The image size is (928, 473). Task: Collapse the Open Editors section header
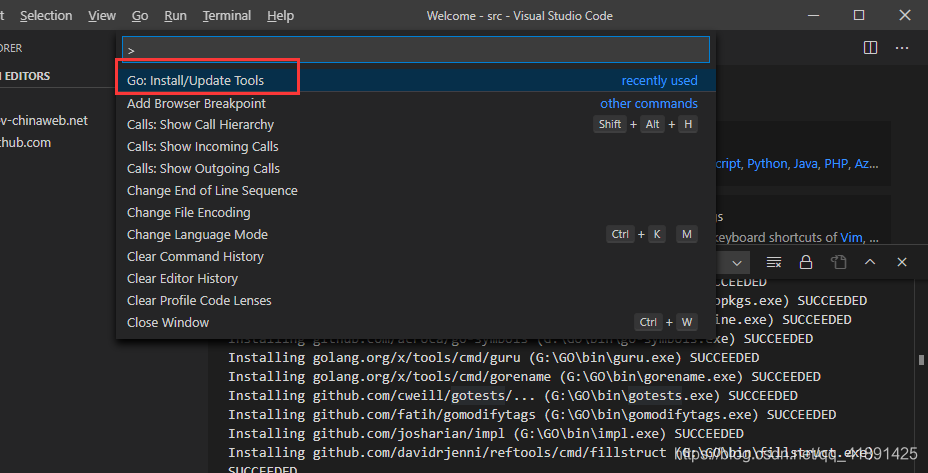pos(25,76)
